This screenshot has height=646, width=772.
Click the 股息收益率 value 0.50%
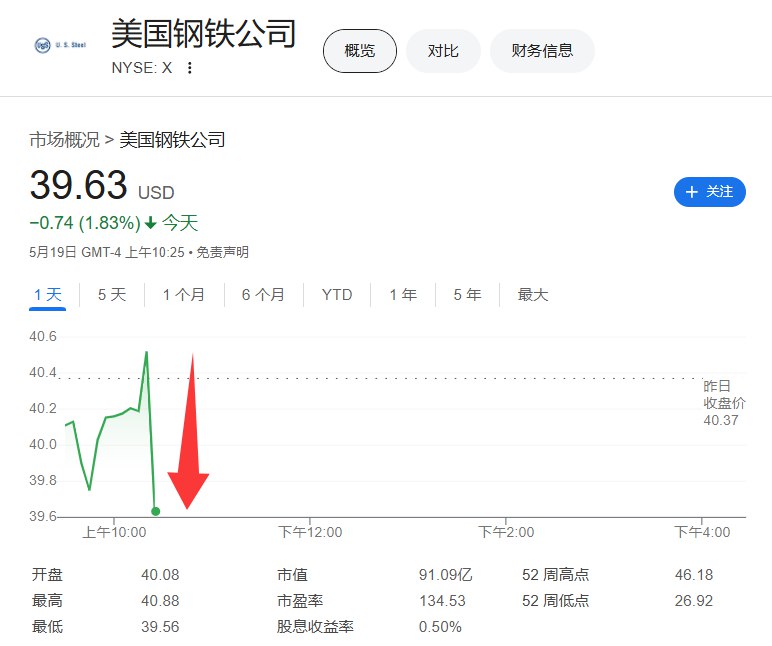pyautogui.click(x=440, y=627)
